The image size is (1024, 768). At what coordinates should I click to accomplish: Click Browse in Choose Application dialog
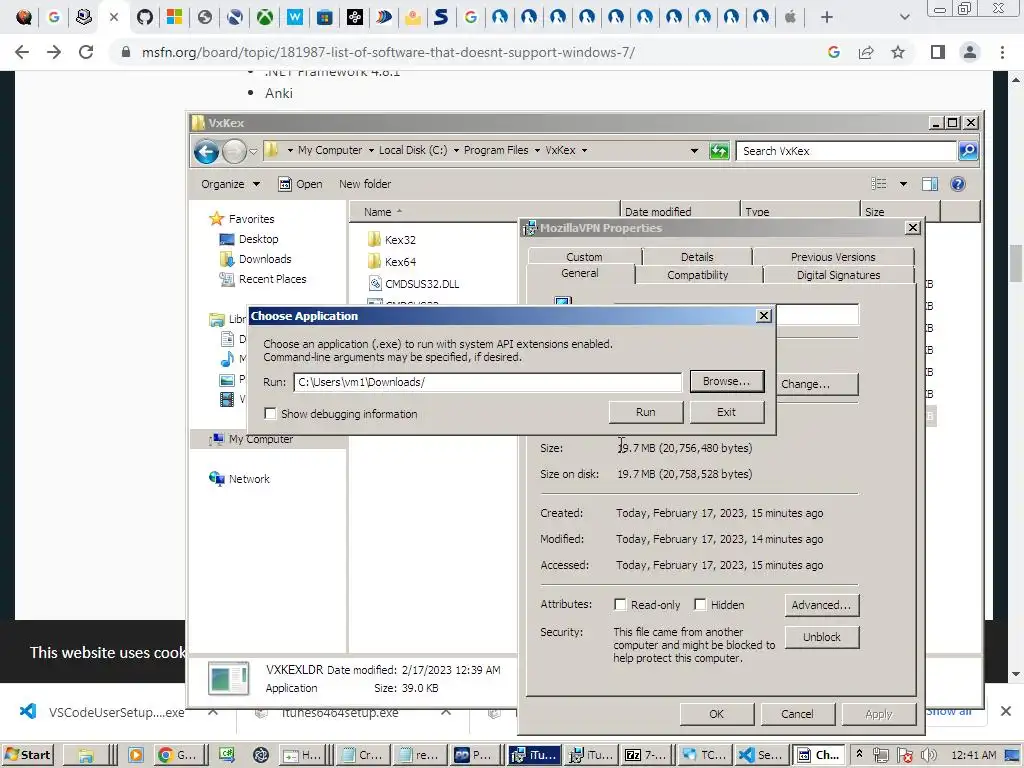click(726, 381)
